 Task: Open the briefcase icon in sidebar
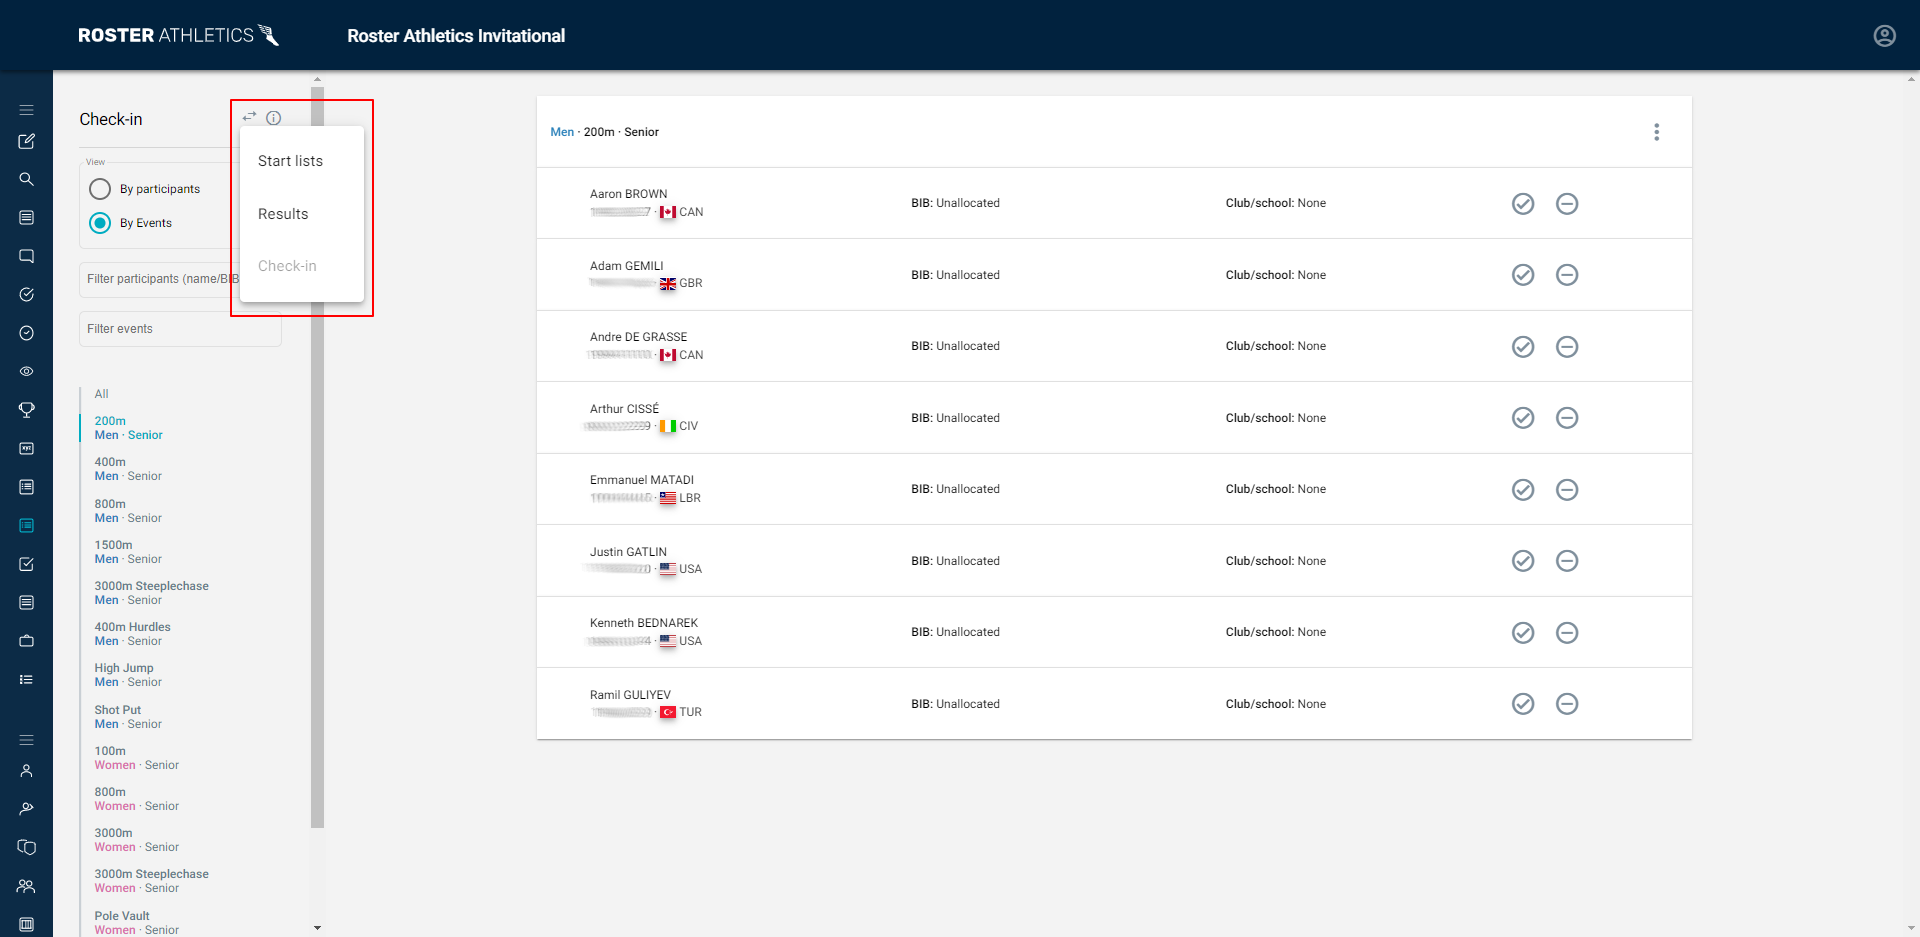click(x=27, y=640)
